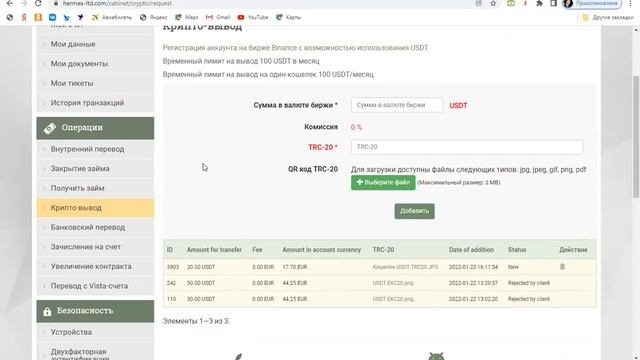Viewport: 640px width, 360px height.
Task: Click Rejected by client in row 242
Action: [x=529, y=283]
